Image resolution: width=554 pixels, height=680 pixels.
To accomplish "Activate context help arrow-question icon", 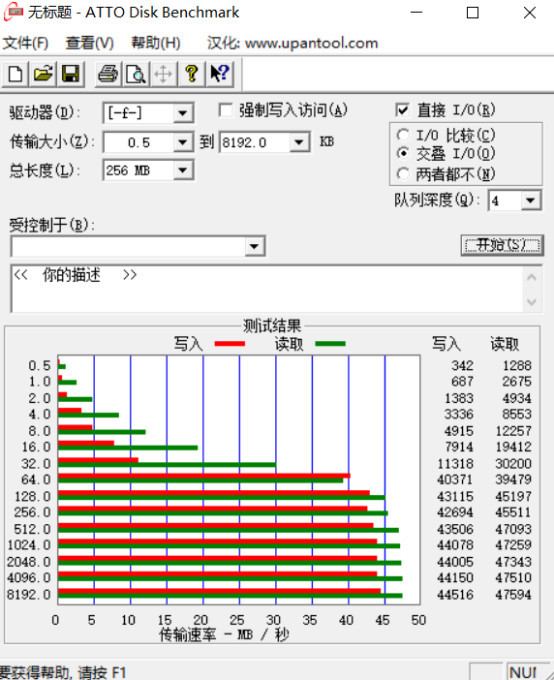I will 220,74.
